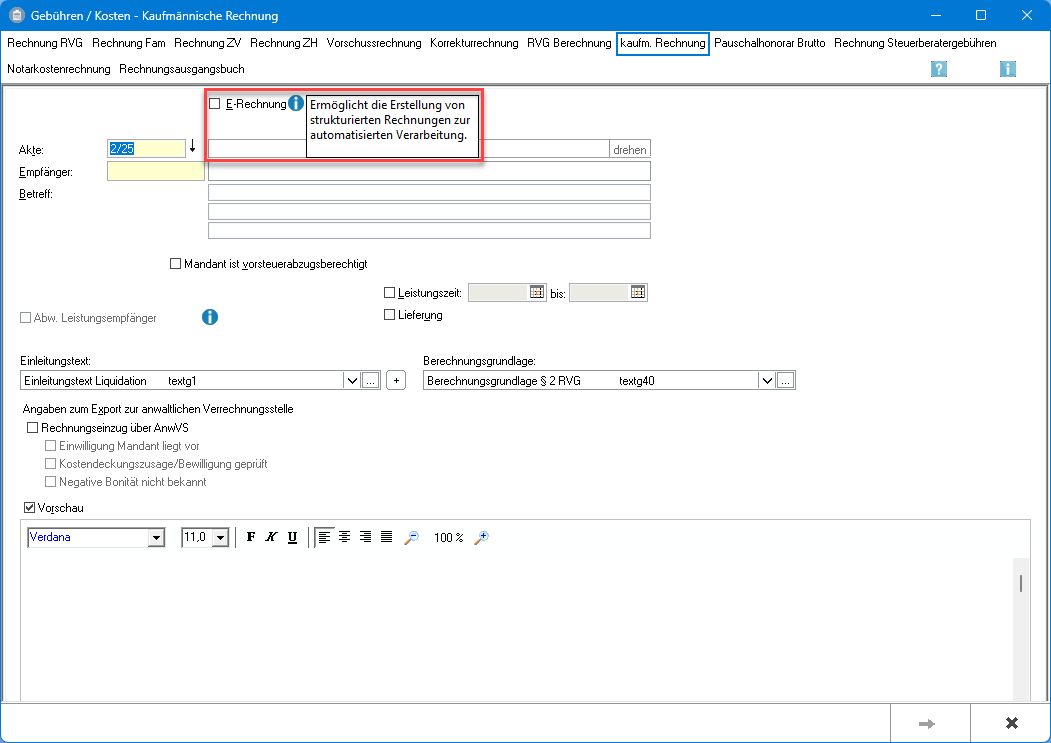Click the plus button beside Einleitungstext
1051x743 pixels.
coord(396,380)
